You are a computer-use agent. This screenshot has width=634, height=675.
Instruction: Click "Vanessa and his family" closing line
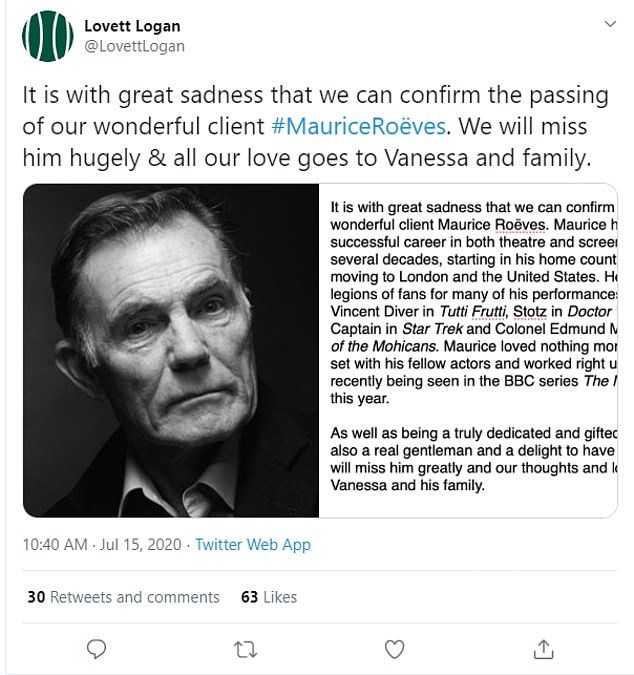(x=407, y=487)
